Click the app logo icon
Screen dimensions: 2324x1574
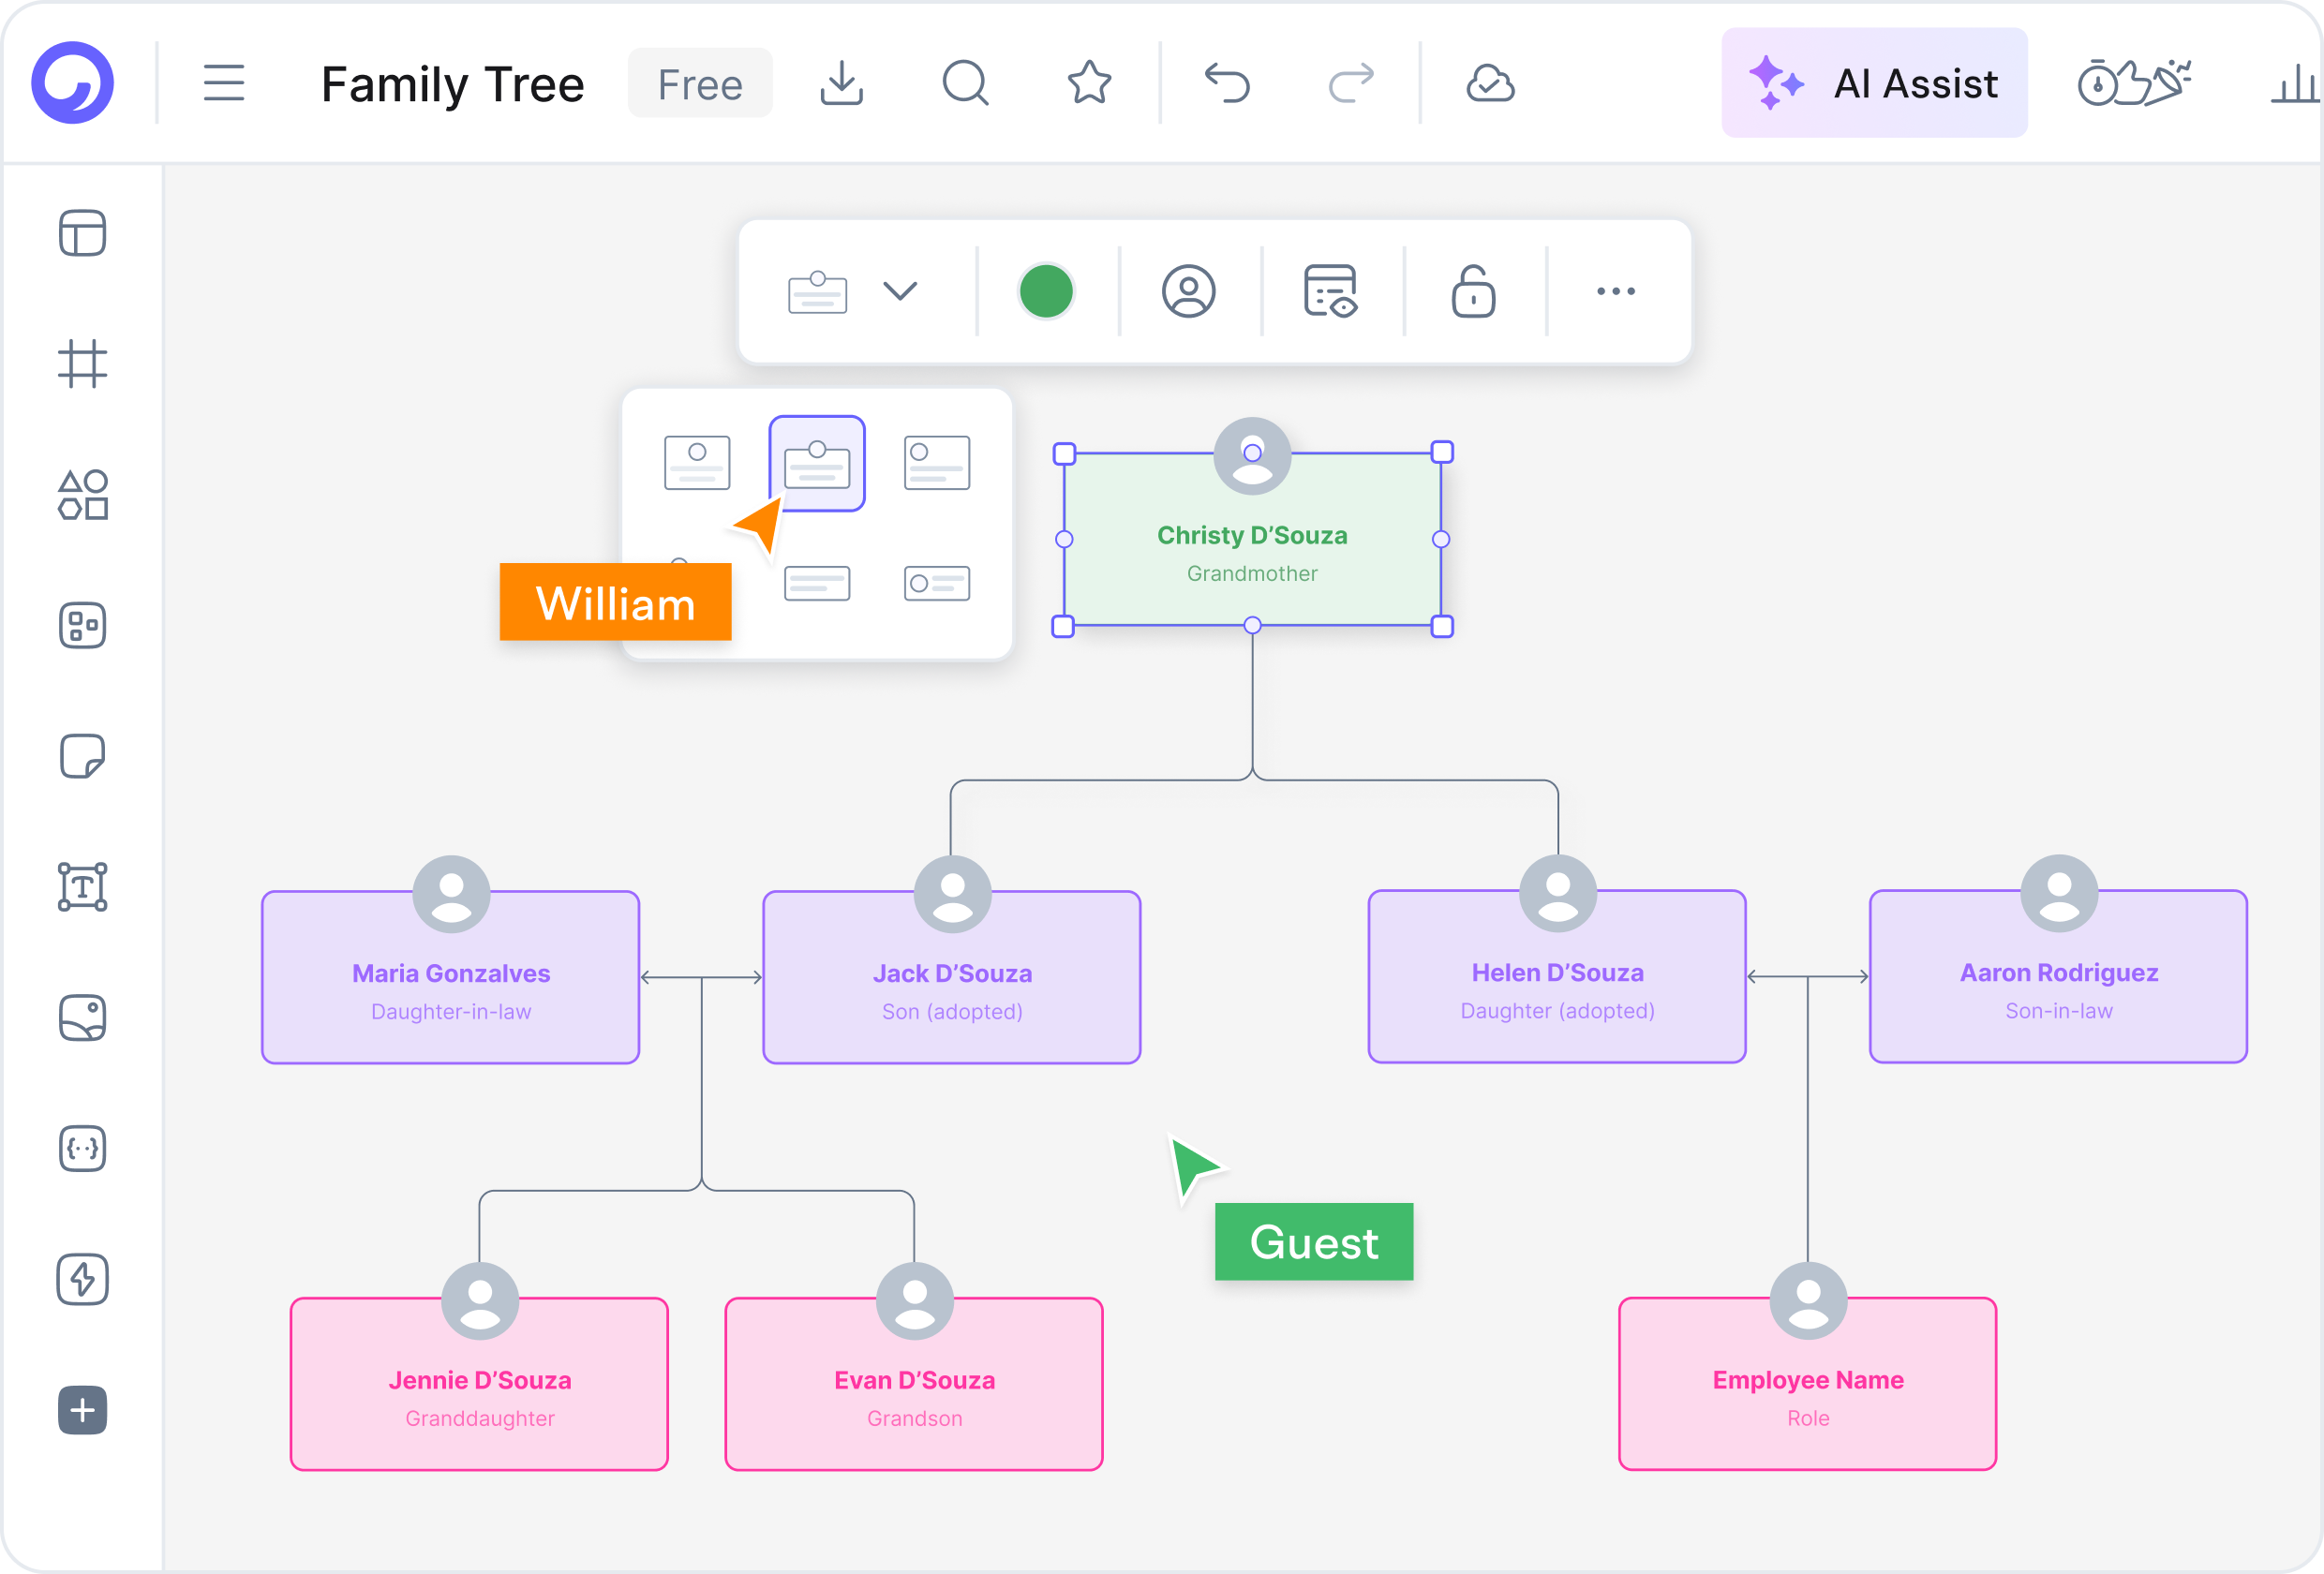point(72,83)
